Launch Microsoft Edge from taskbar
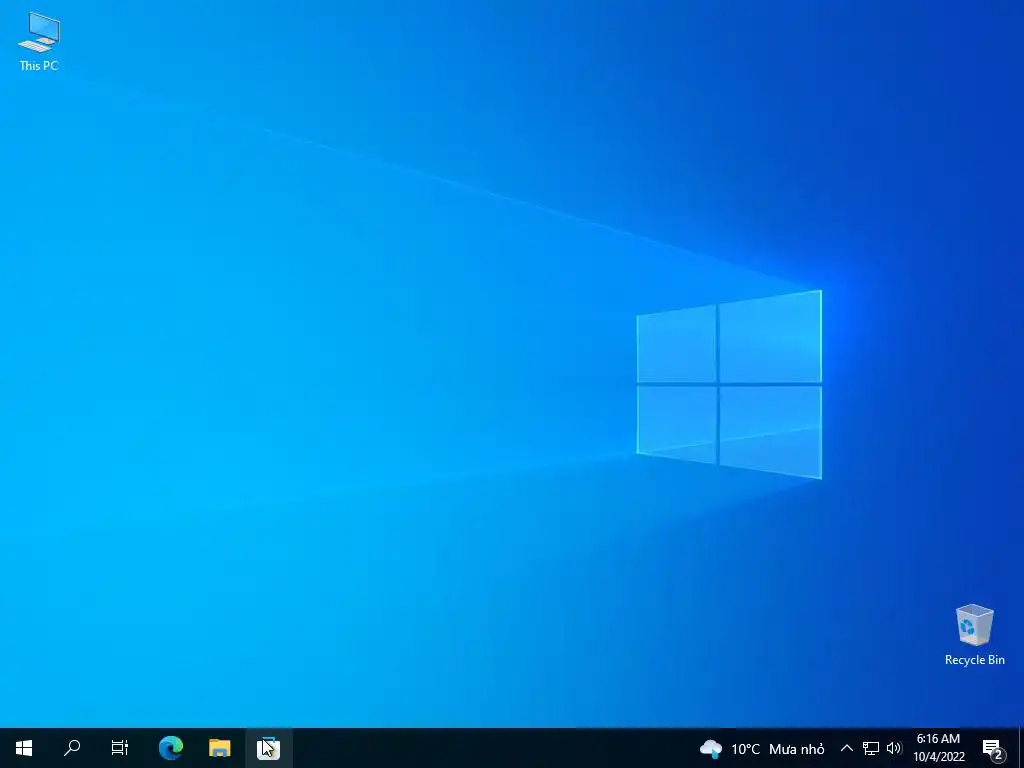This screenshot has width=1024, height=768. click(x=171, y=748)
